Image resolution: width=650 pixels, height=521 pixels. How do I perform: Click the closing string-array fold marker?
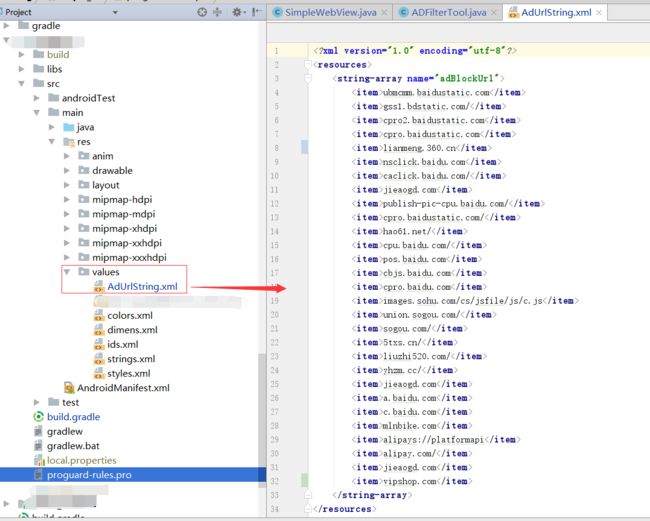click(308, 495)
